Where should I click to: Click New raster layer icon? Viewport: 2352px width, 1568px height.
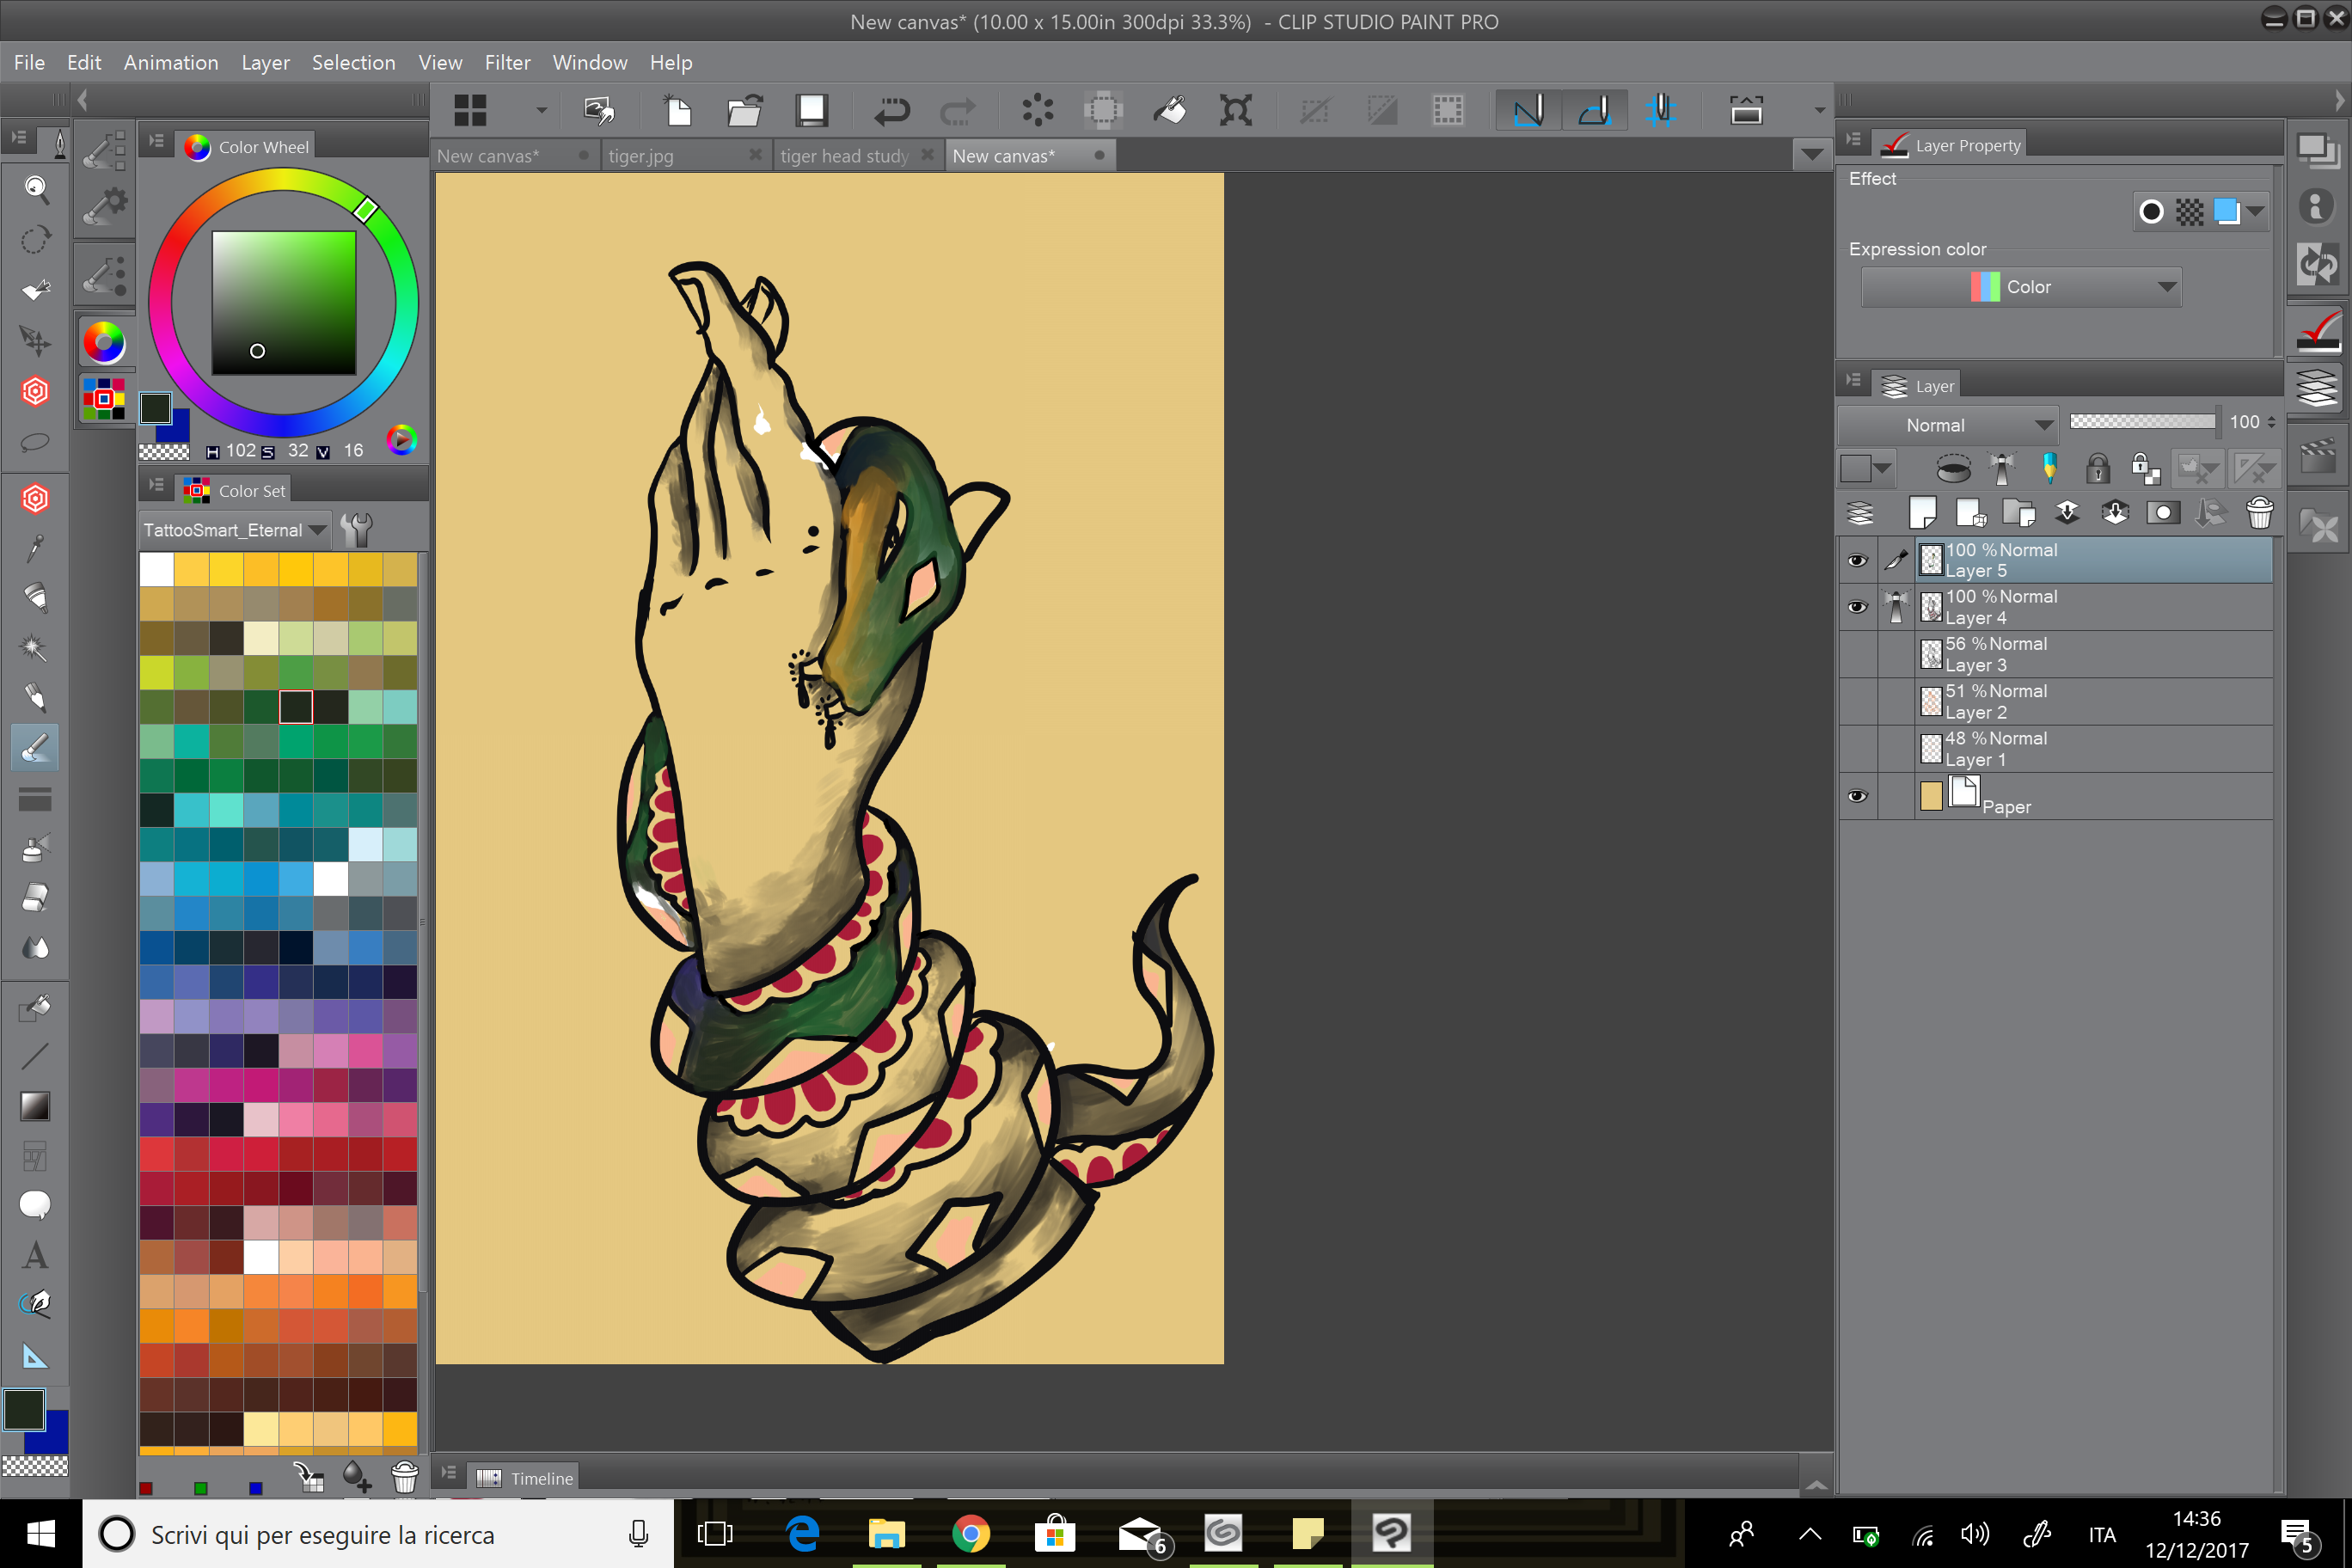(x=1921, y=513)
